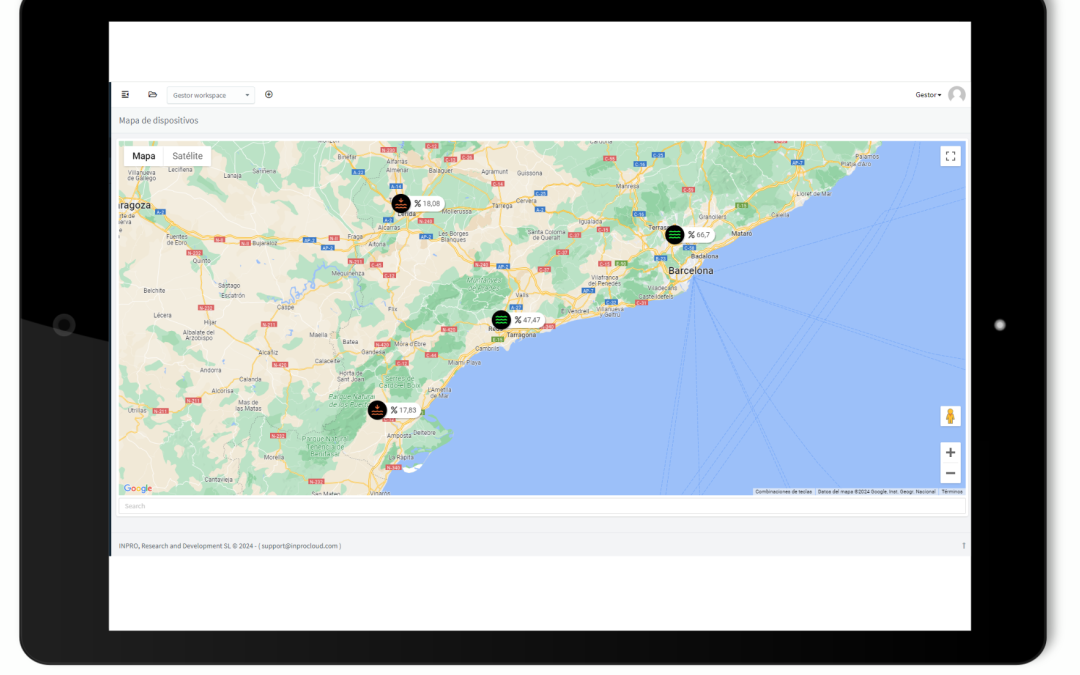Open the folder icon in the toolbar
Screen dimensions: 1080x675
[x=152, y=94]
